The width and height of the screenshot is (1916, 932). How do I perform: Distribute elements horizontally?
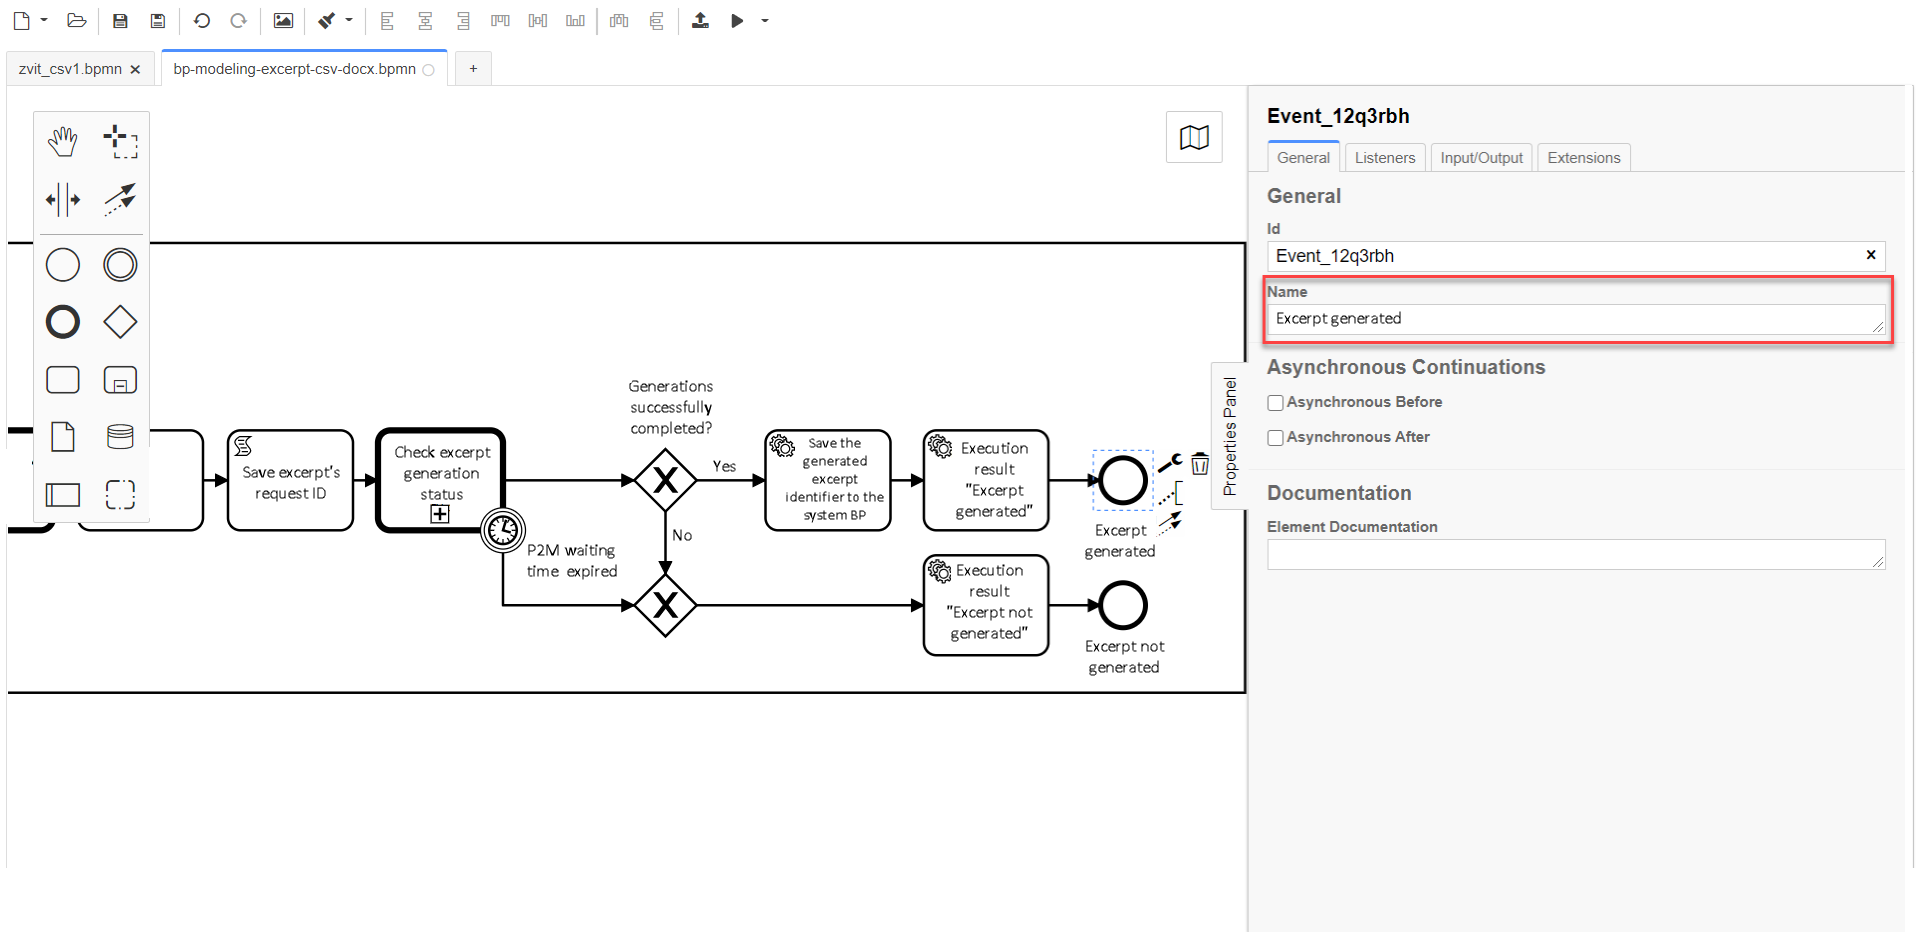(619, 20)
